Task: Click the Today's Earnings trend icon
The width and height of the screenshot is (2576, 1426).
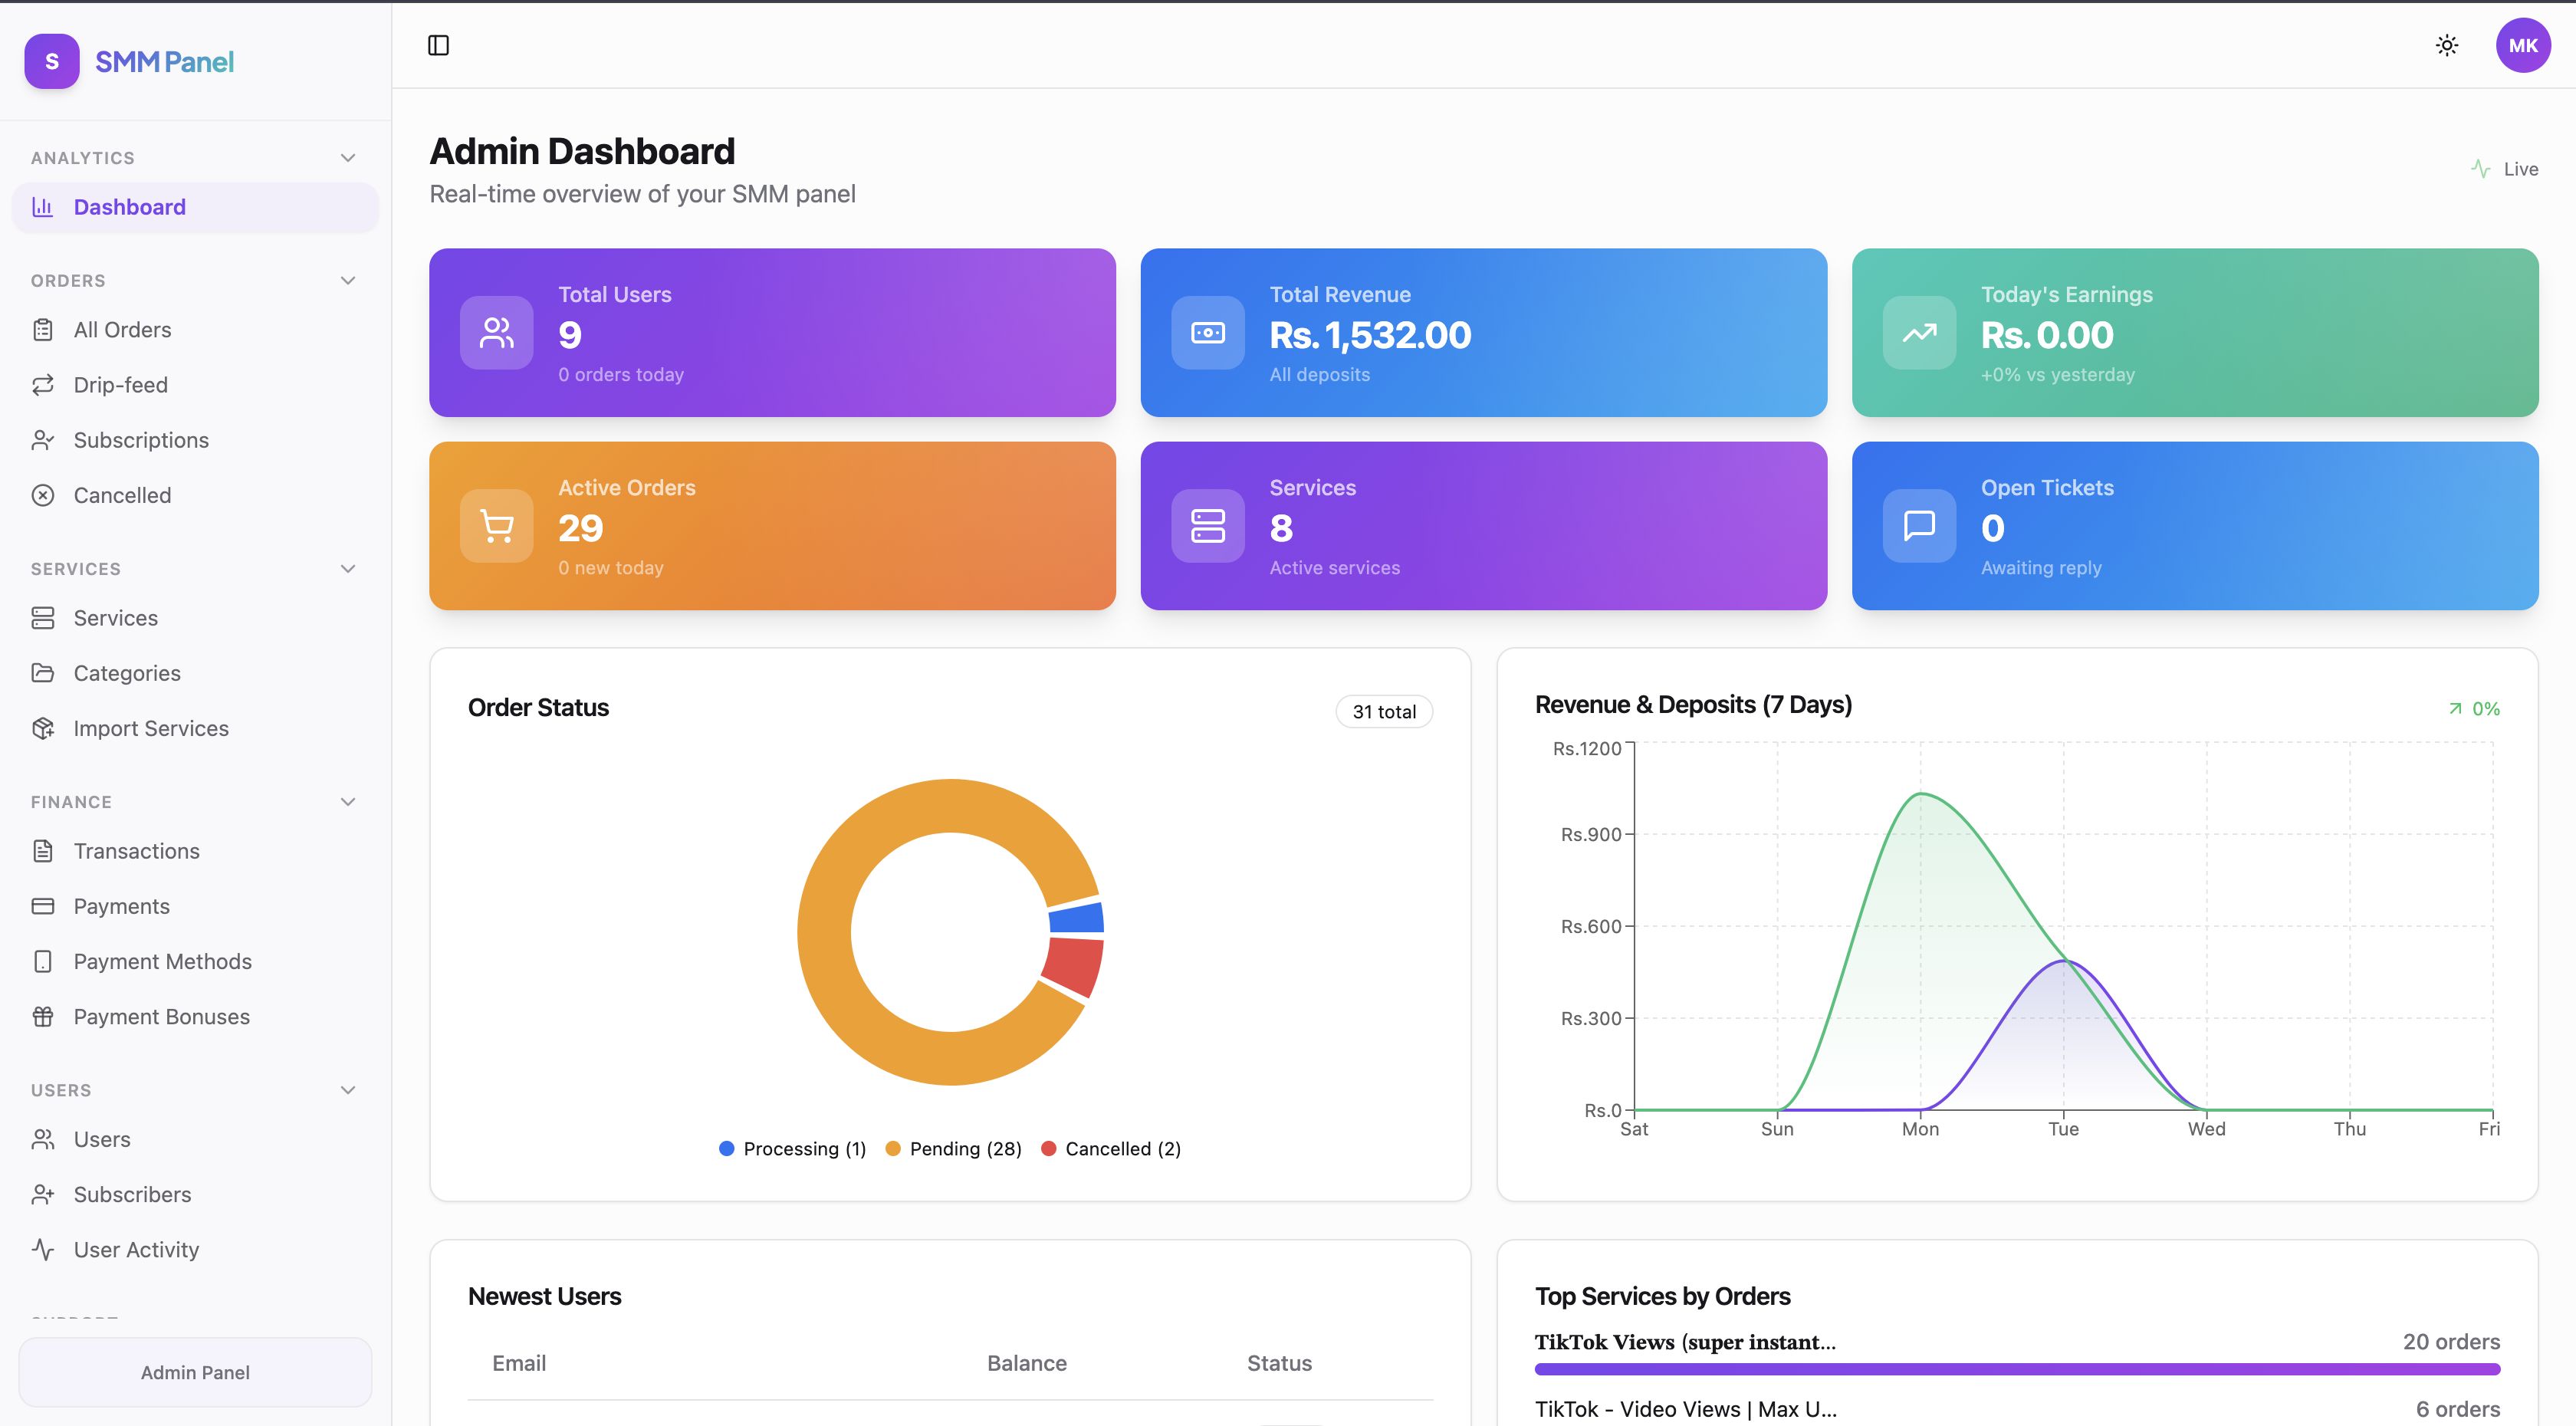Action: point(1919,333)
